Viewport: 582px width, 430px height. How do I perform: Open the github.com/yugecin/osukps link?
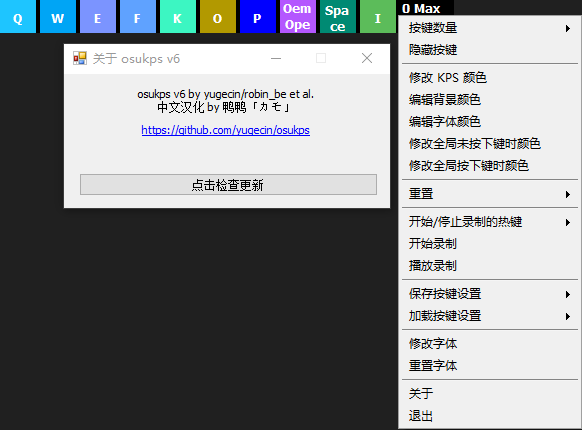tap(225, 130)
